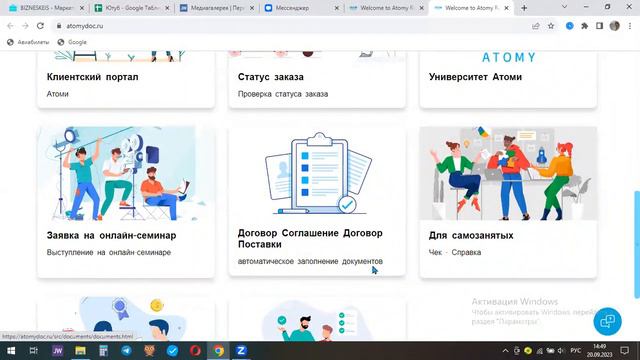The width and height of the screenshot is (640, 360).
Task: Click 'Выступление на онлайн-семинаре' text
Action: tap(109, 252)
